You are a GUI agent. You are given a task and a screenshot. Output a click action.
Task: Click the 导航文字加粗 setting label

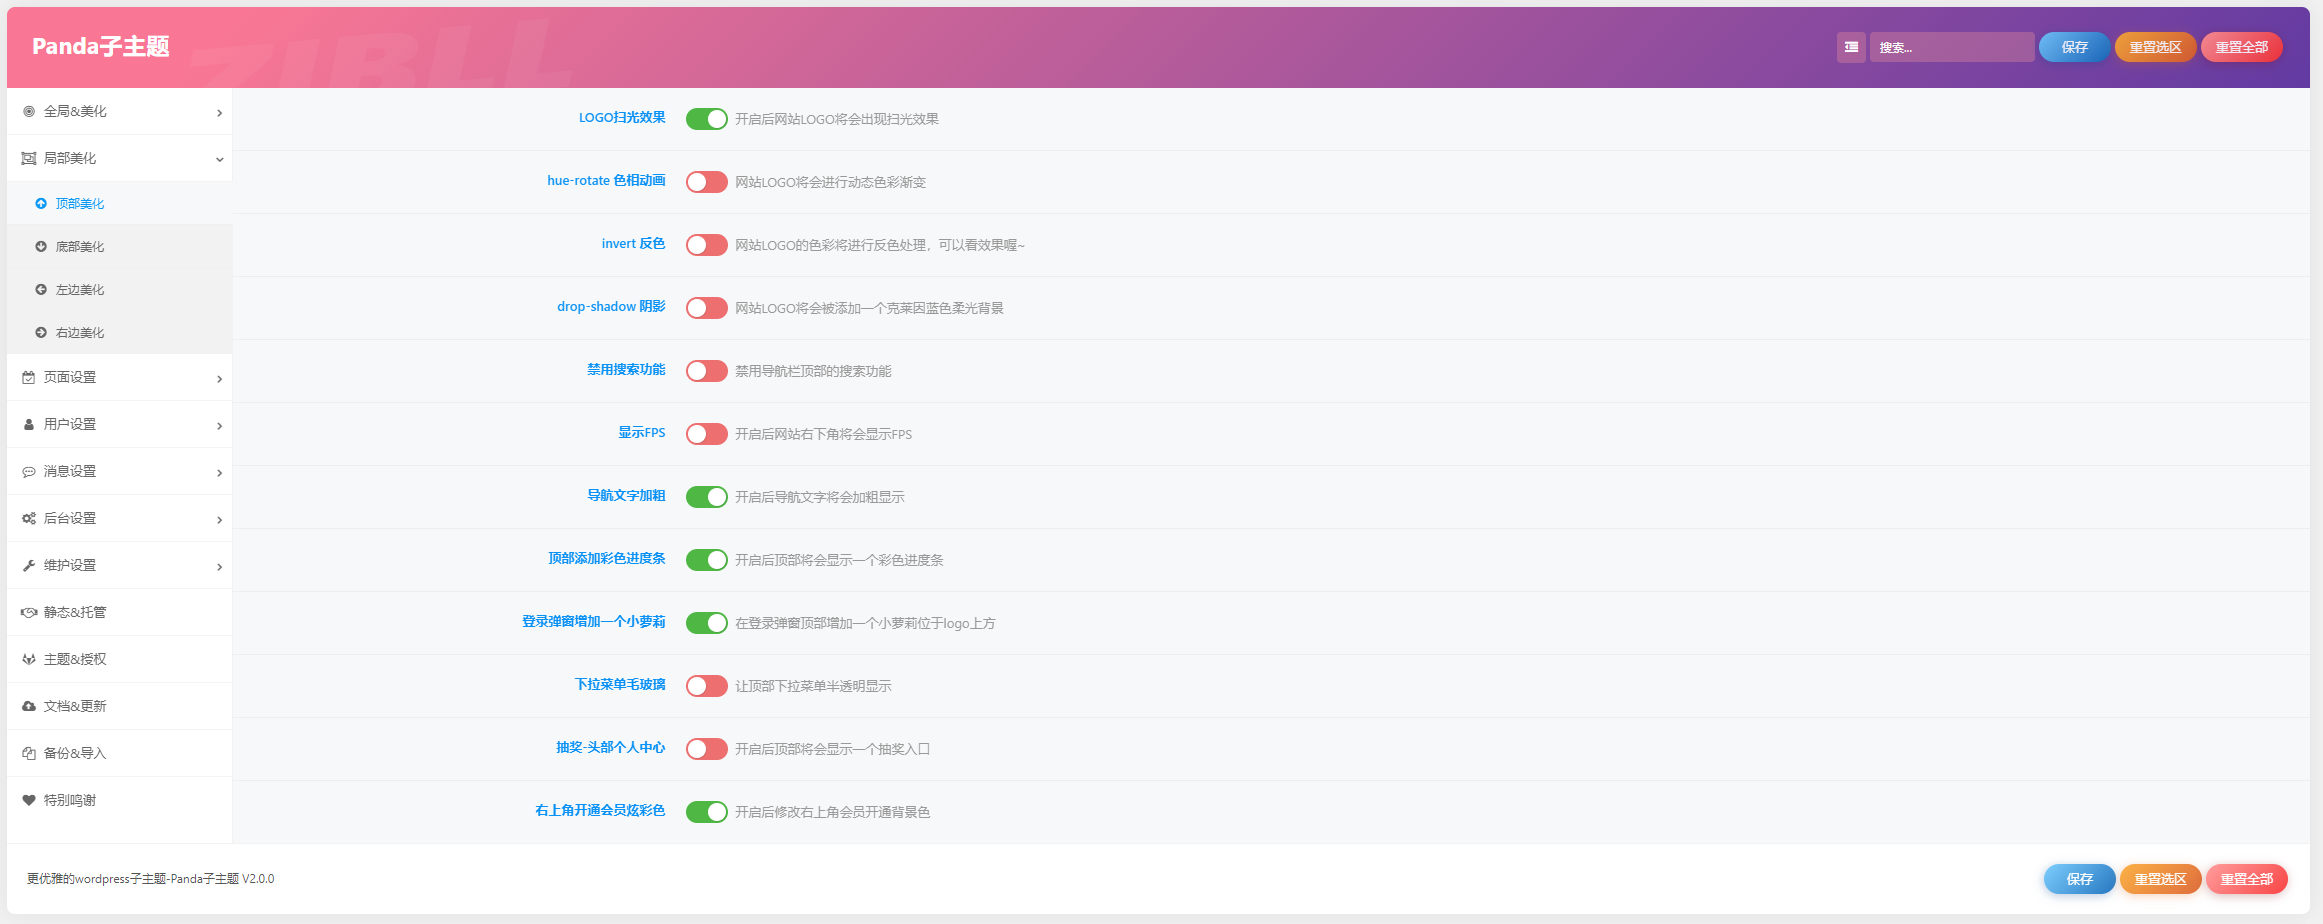pos(626,496)
